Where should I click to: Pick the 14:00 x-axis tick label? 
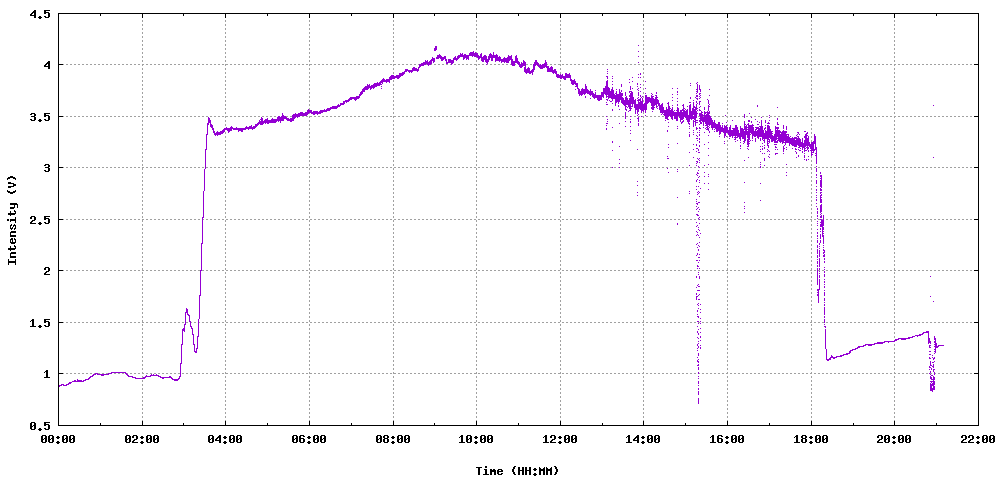pos(643,440)
